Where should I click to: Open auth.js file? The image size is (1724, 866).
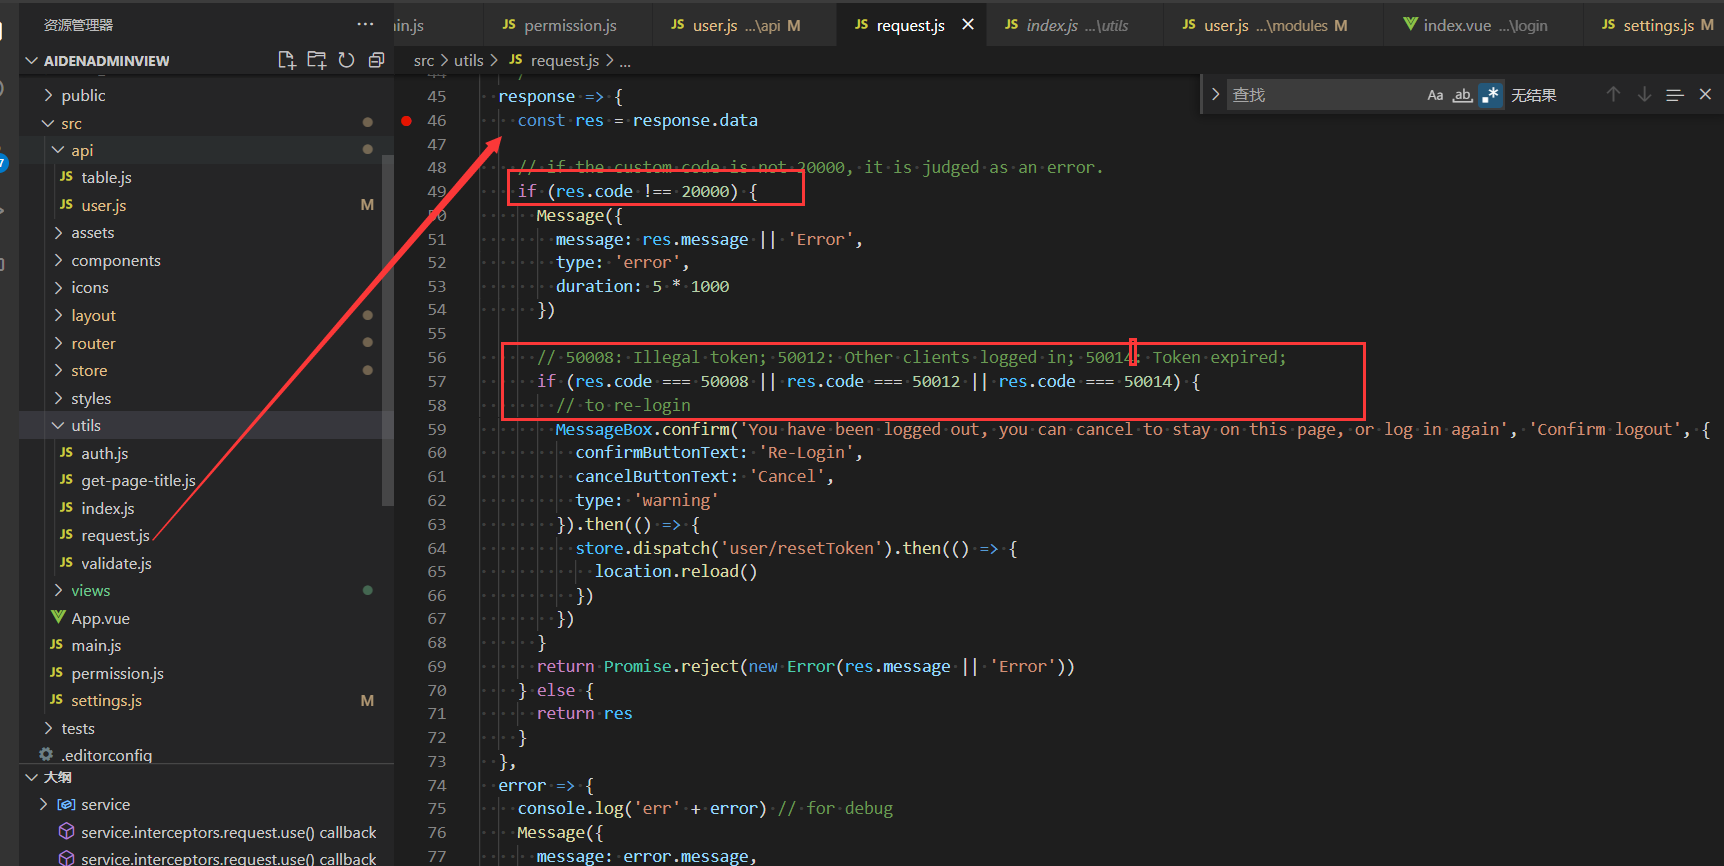coord(104,453)
